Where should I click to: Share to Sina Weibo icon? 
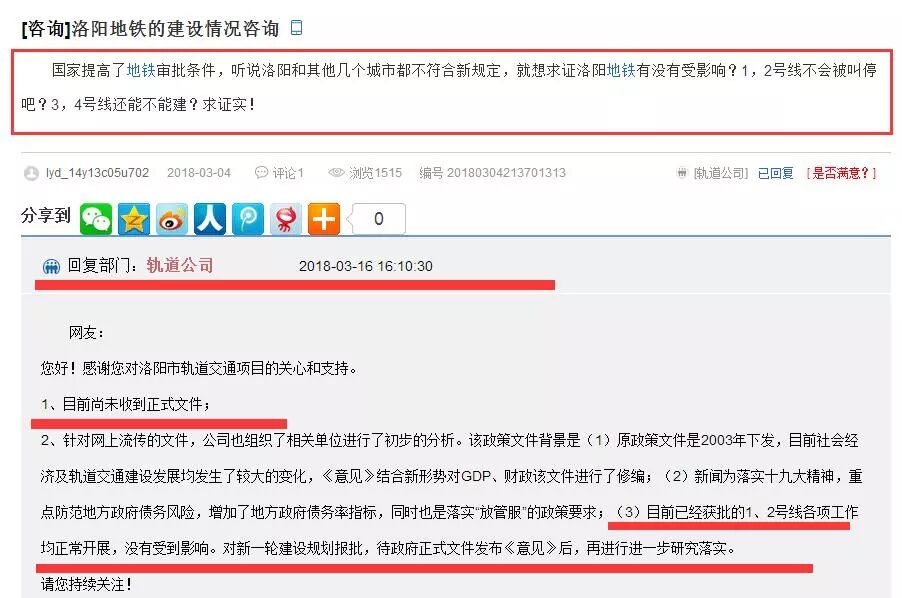pos(172,219)
